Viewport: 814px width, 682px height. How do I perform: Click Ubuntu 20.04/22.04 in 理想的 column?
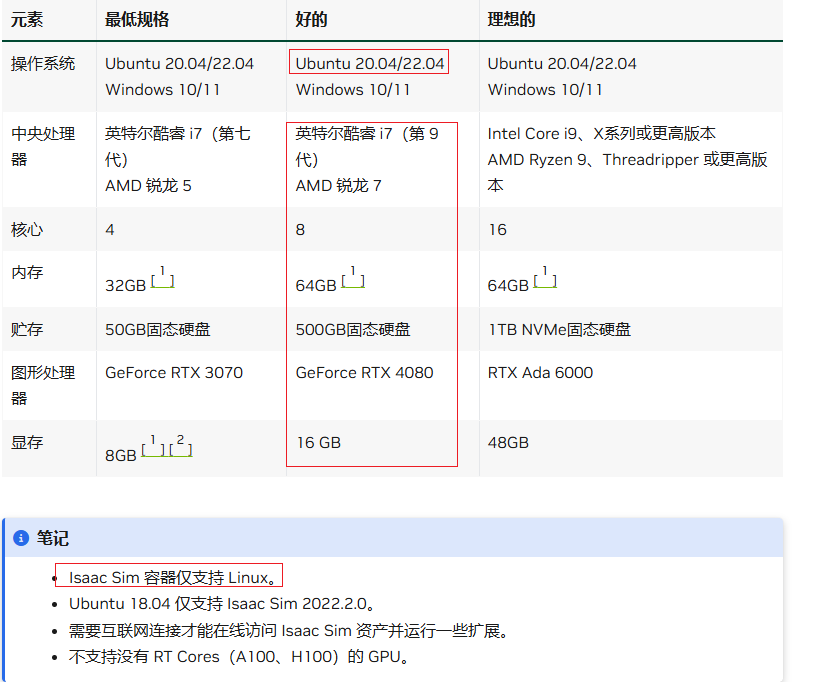point(562,63)
